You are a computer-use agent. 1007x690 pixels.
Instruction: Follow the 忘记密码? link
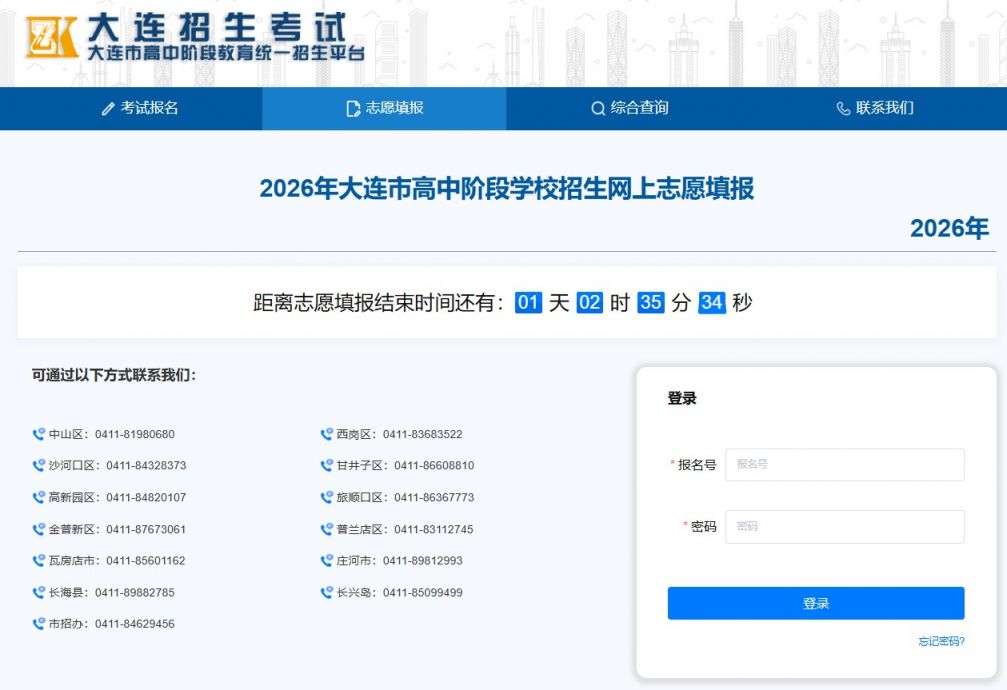click(x=941, y=641)
